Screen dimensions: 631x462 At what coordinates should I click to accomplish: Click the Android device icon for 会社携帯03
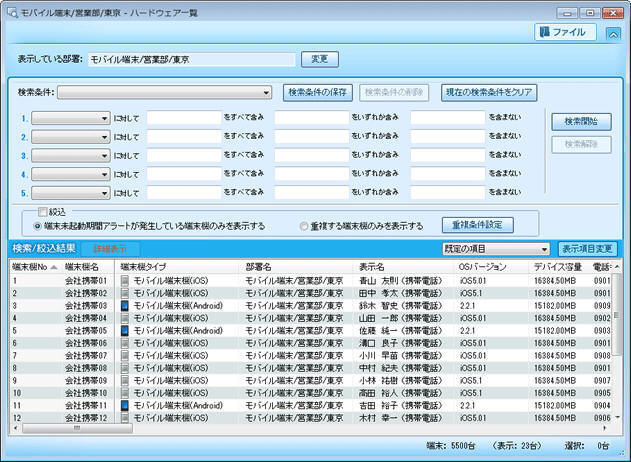[125, 306]
